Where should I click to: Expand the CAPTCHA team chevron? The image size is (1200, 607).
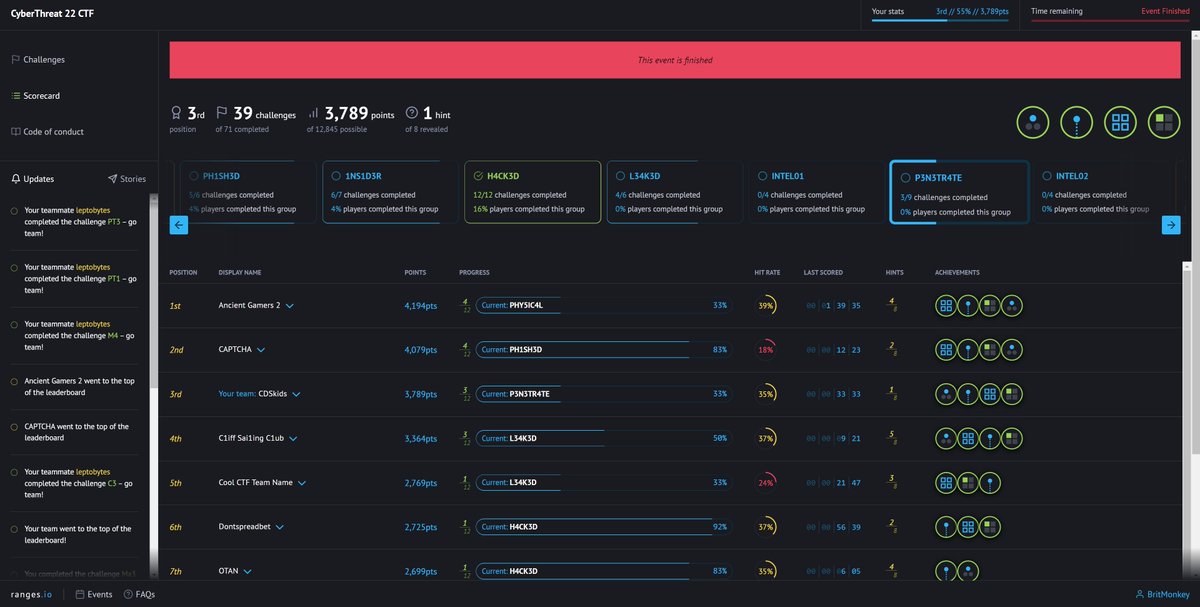point(261,350)
